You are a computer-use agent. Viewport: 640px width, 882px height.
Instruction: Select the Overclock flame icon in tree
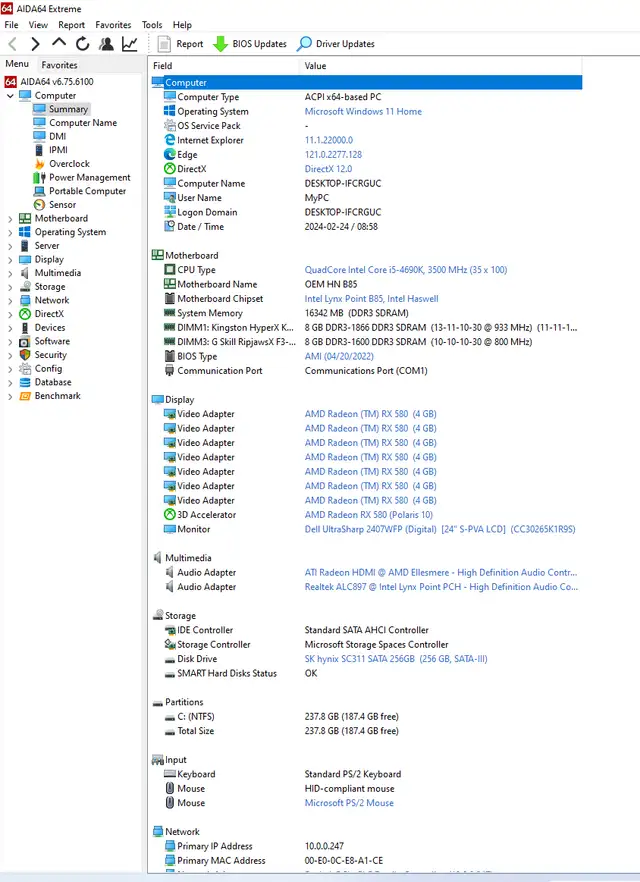pos(39,164)
